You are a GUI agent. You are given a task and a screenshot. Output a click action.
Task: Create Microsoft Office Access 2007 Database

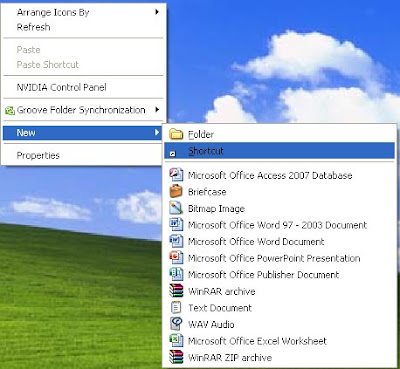279,175
